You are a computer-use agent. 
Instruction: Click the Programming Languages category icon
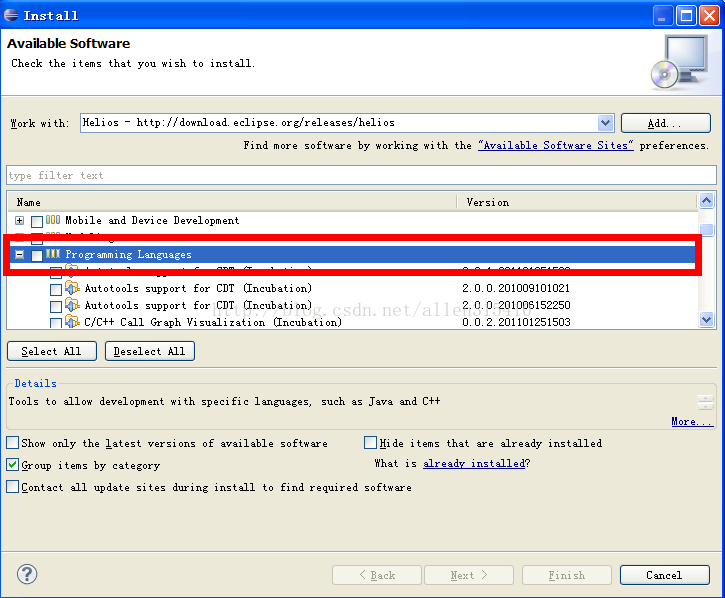coord(53,254)
